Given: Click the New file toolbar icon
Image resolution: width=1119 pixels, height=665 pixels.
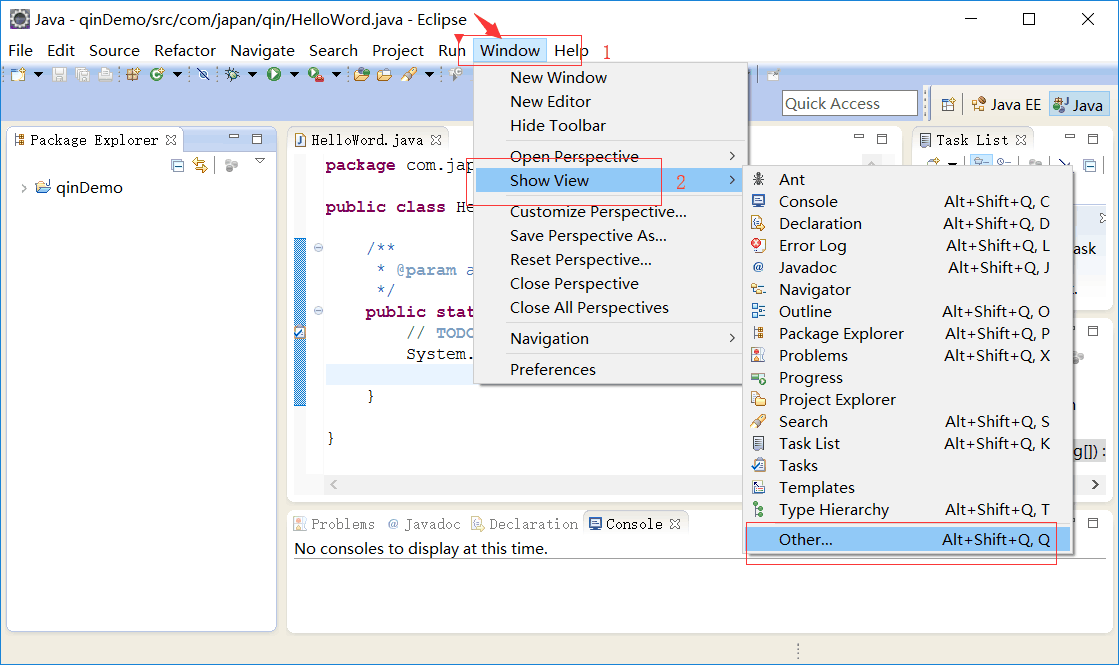Looking at the screenshot, I should 18,74.
